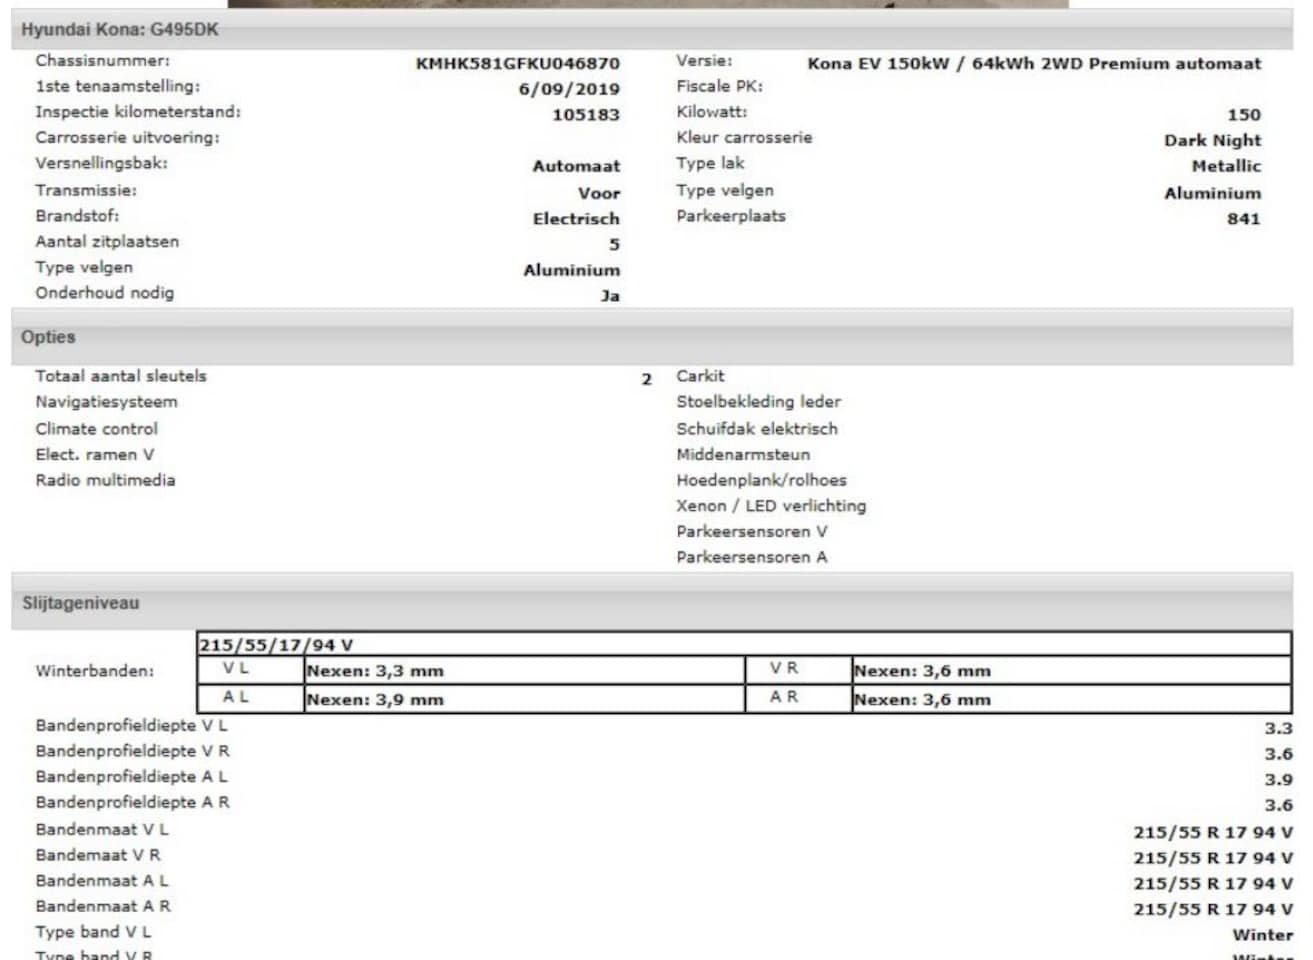
Task: Click the Xenon / LED verlichting option
Action: click(771, 506)
